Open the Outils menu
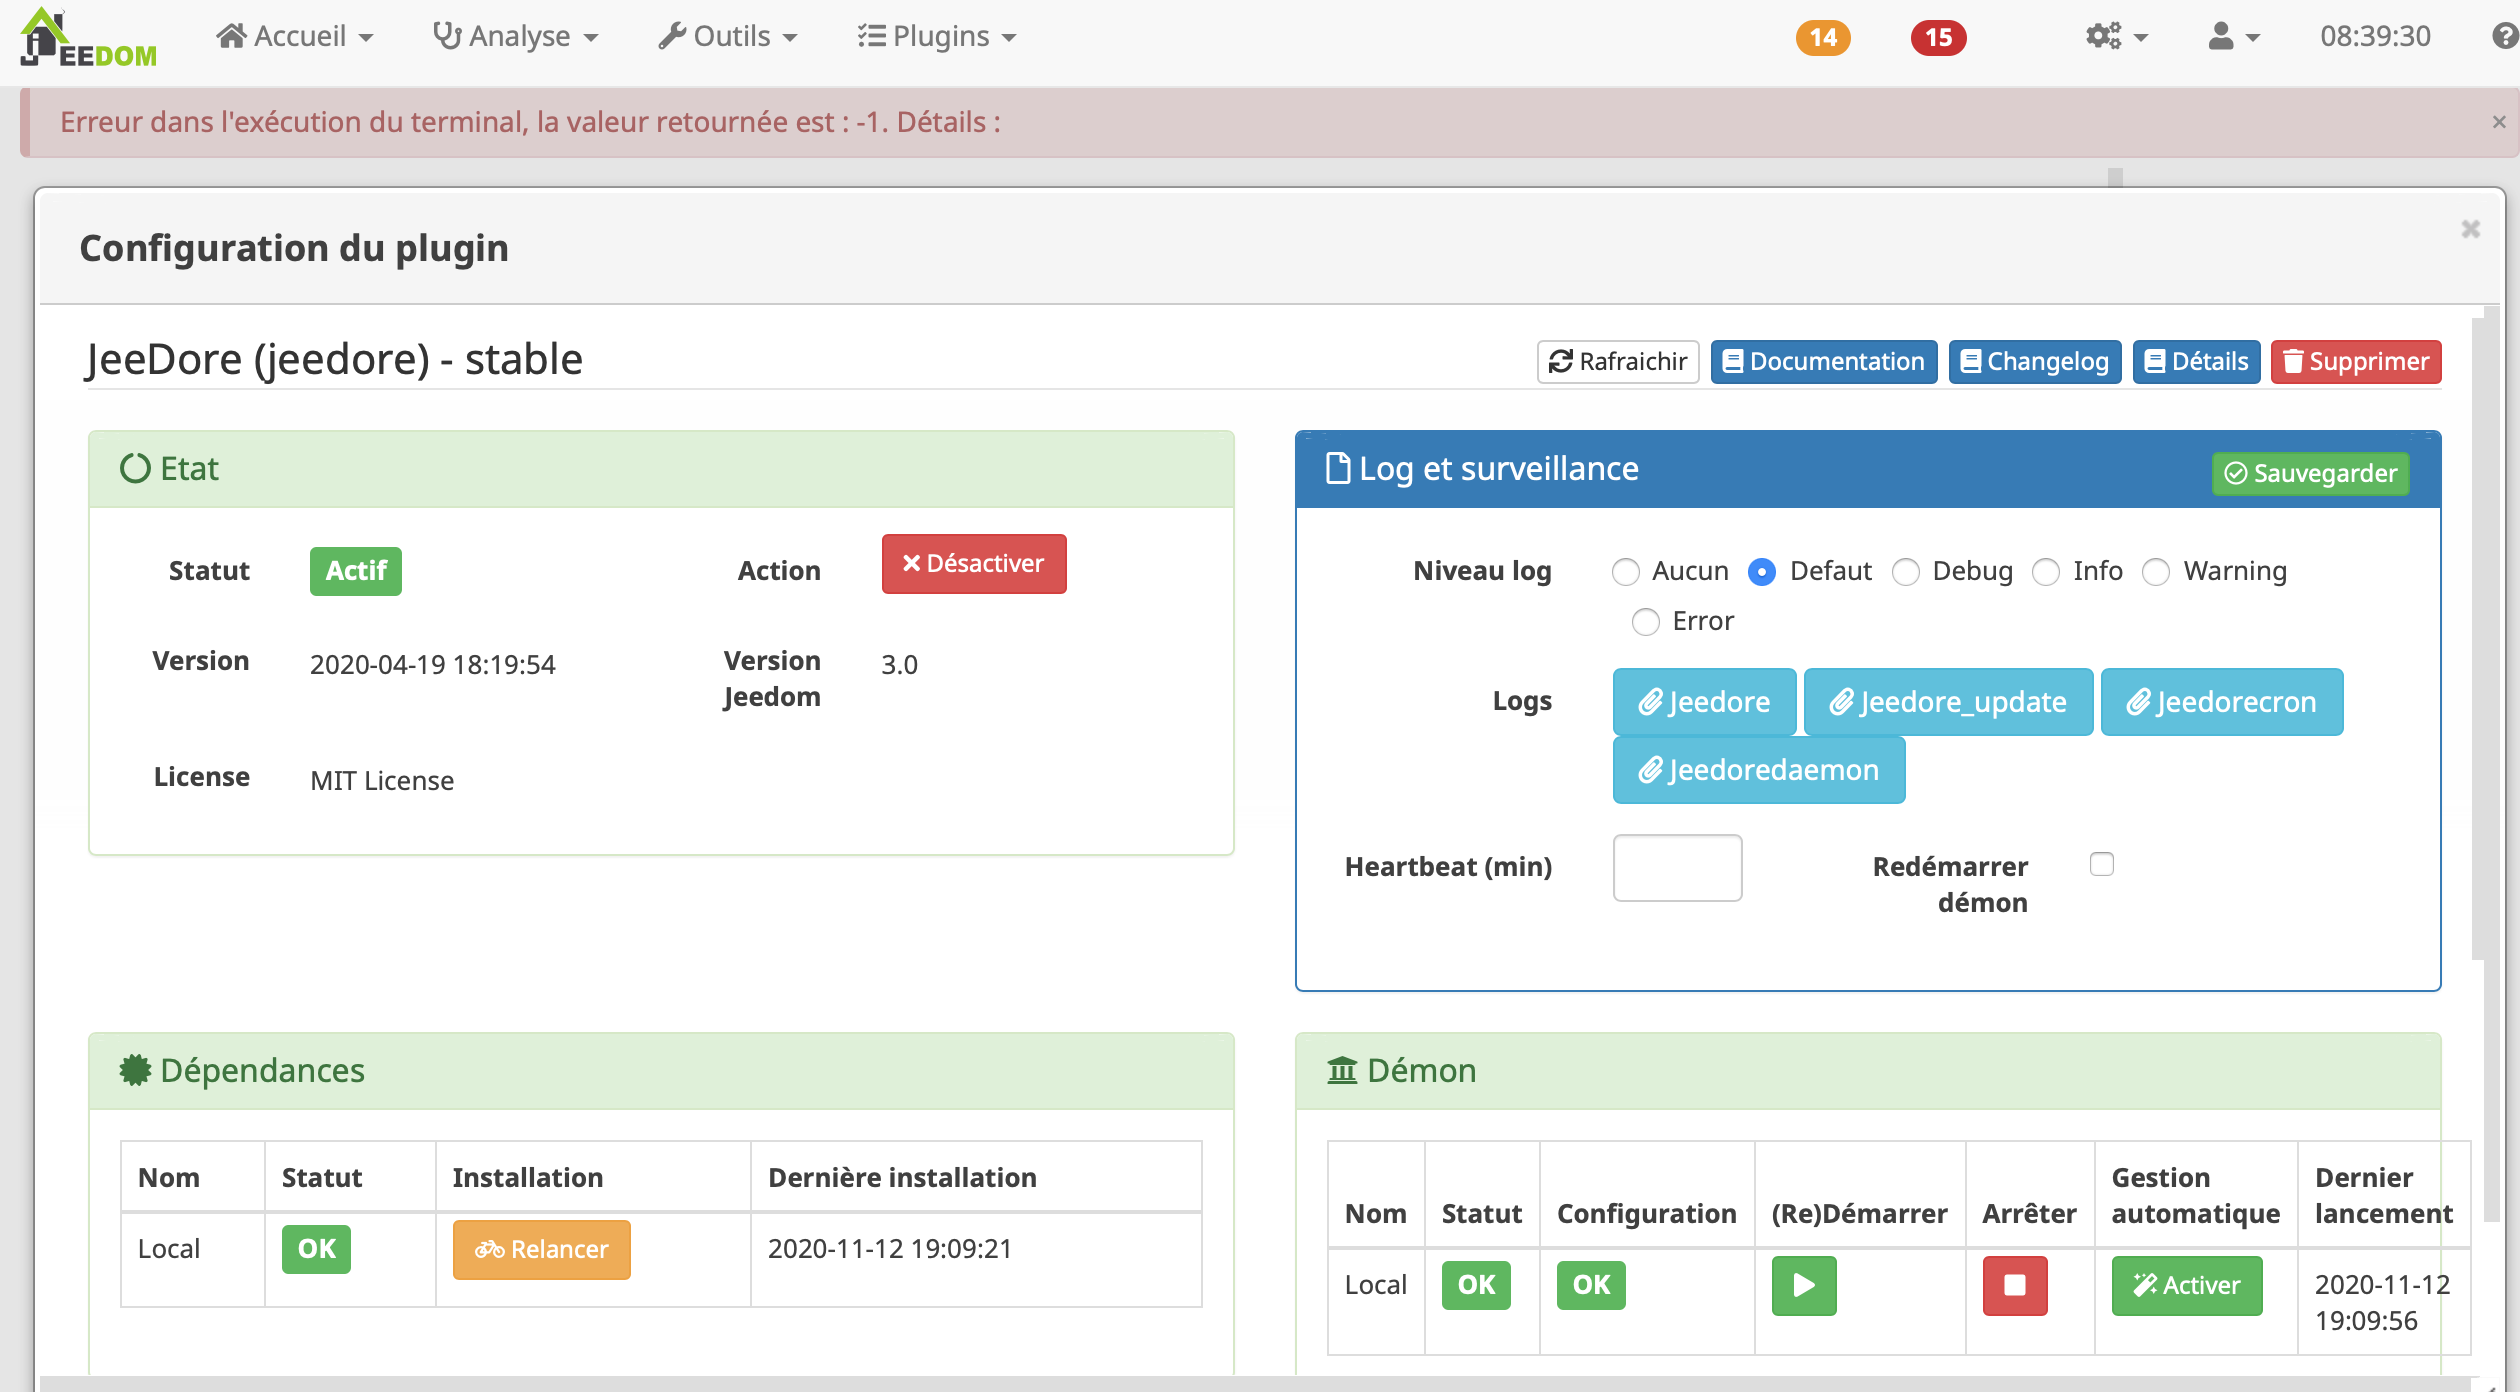 pos(727,37)
